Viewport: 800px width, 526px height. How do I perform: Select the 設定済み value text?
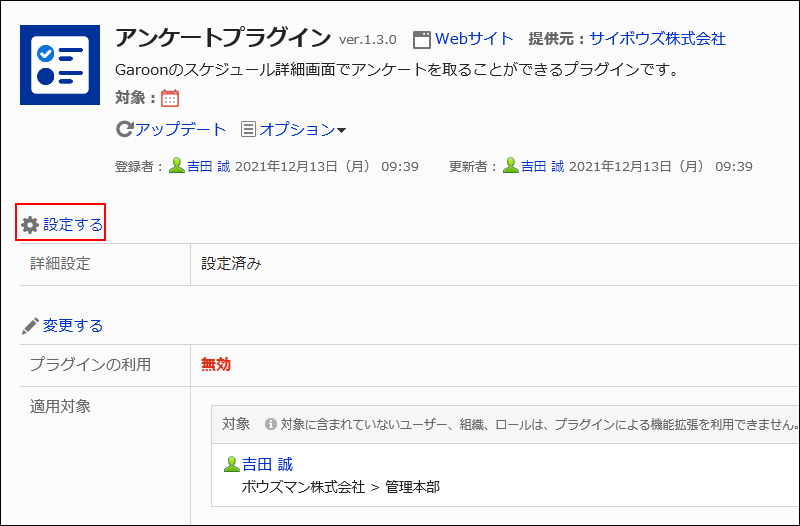231,263
